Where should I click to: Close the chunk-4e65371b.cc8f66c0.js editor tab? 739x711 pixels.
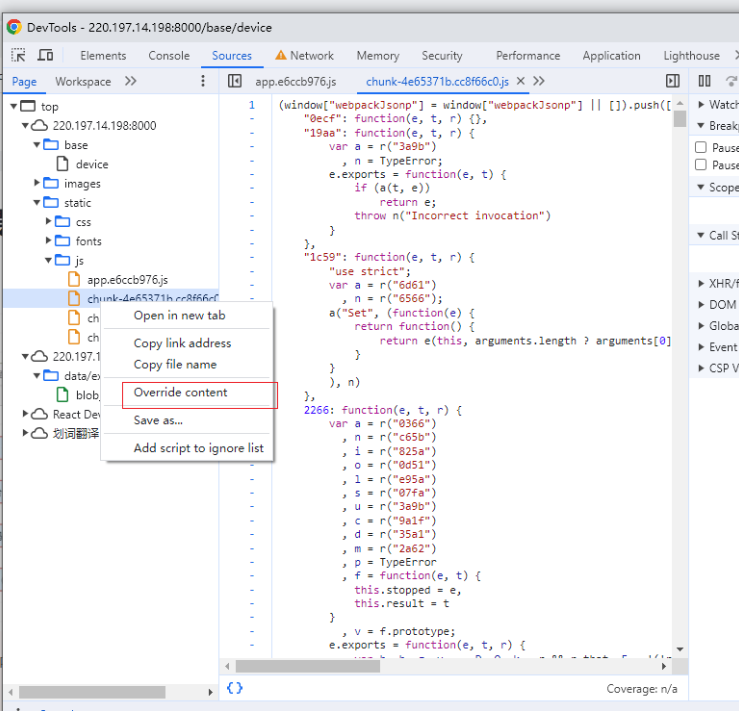521,81
